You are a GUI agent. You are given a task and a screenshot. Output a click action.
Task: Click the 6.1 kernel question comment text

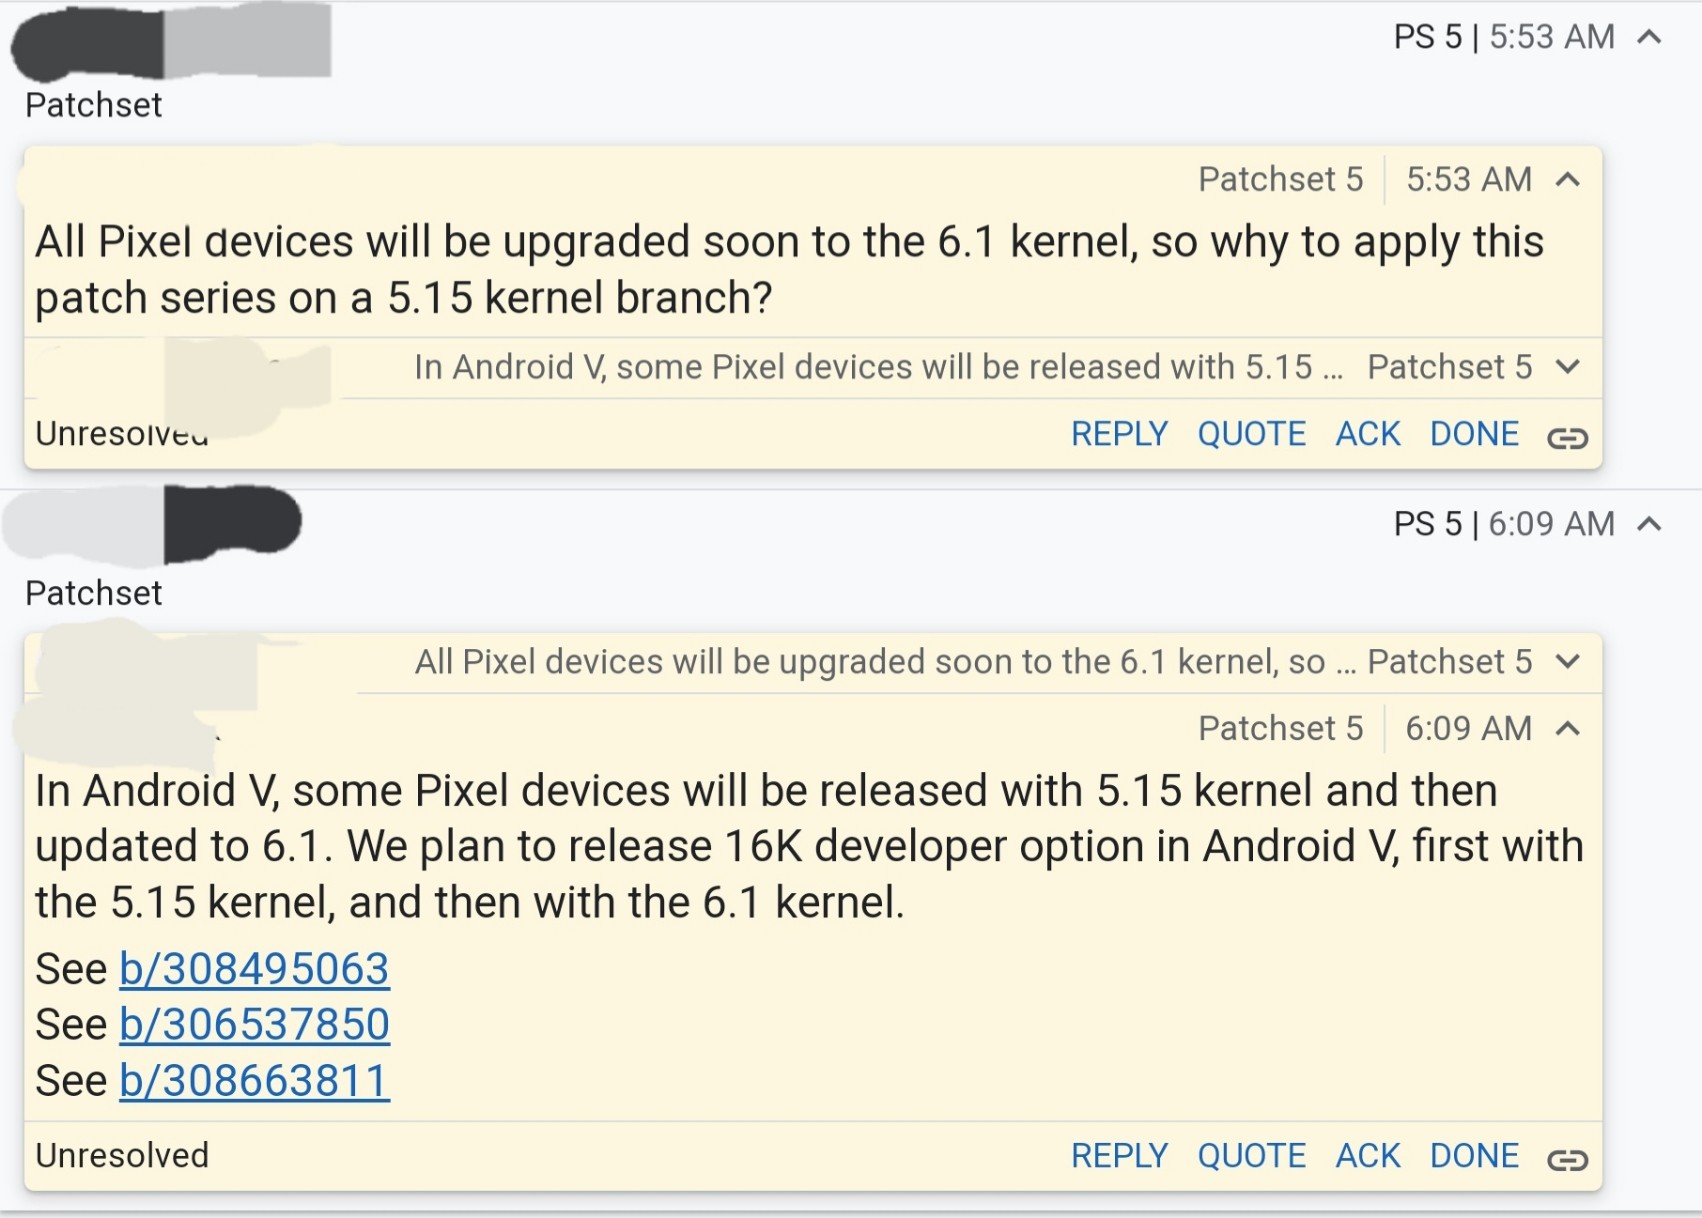(788, 270)
